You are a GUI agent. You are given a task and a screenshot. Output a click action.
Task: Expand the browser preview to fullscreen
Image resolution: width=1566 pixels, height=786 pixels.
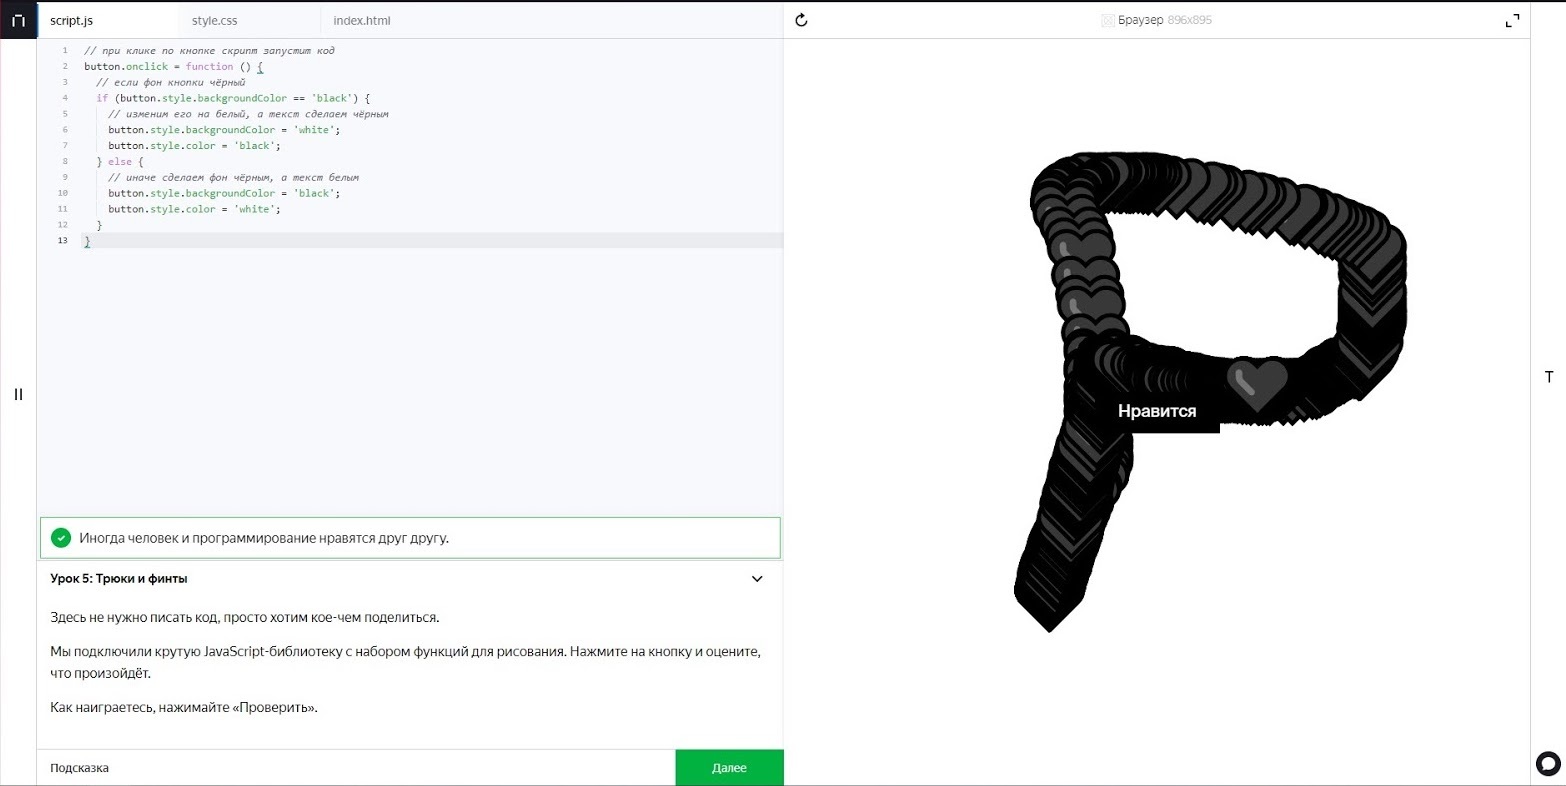(x=1512, y=20)
